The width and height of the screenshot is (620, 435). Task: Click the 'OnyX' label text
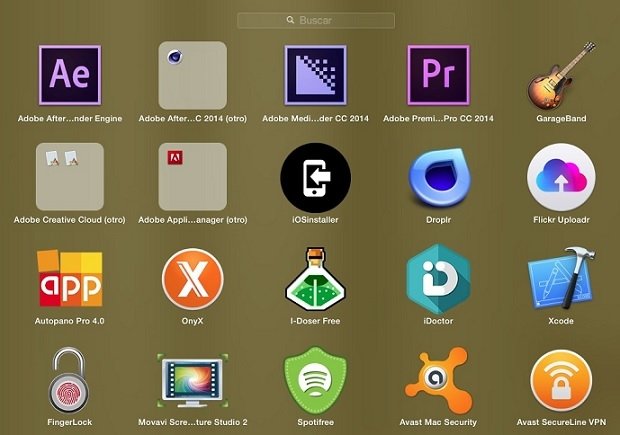click(192, 321)
